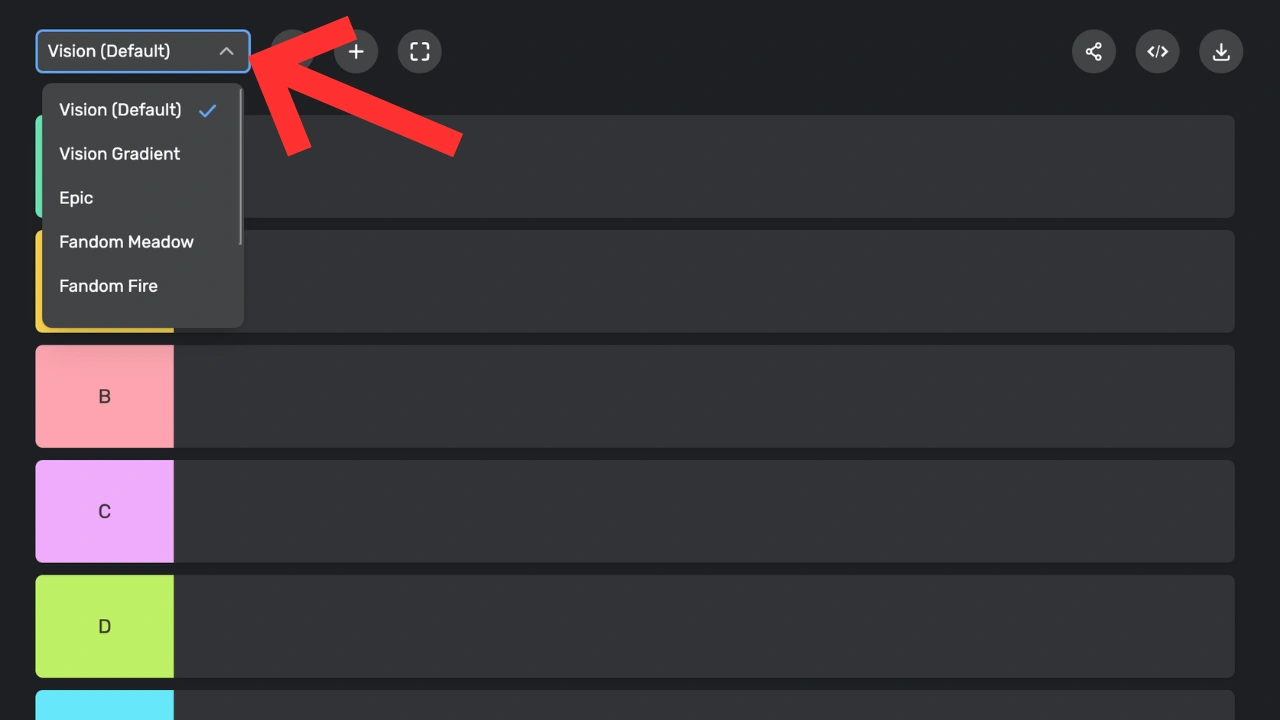Click the dropdown chevron arrow
Viewport: 1280px width, 720px height.
click(226, 51)
